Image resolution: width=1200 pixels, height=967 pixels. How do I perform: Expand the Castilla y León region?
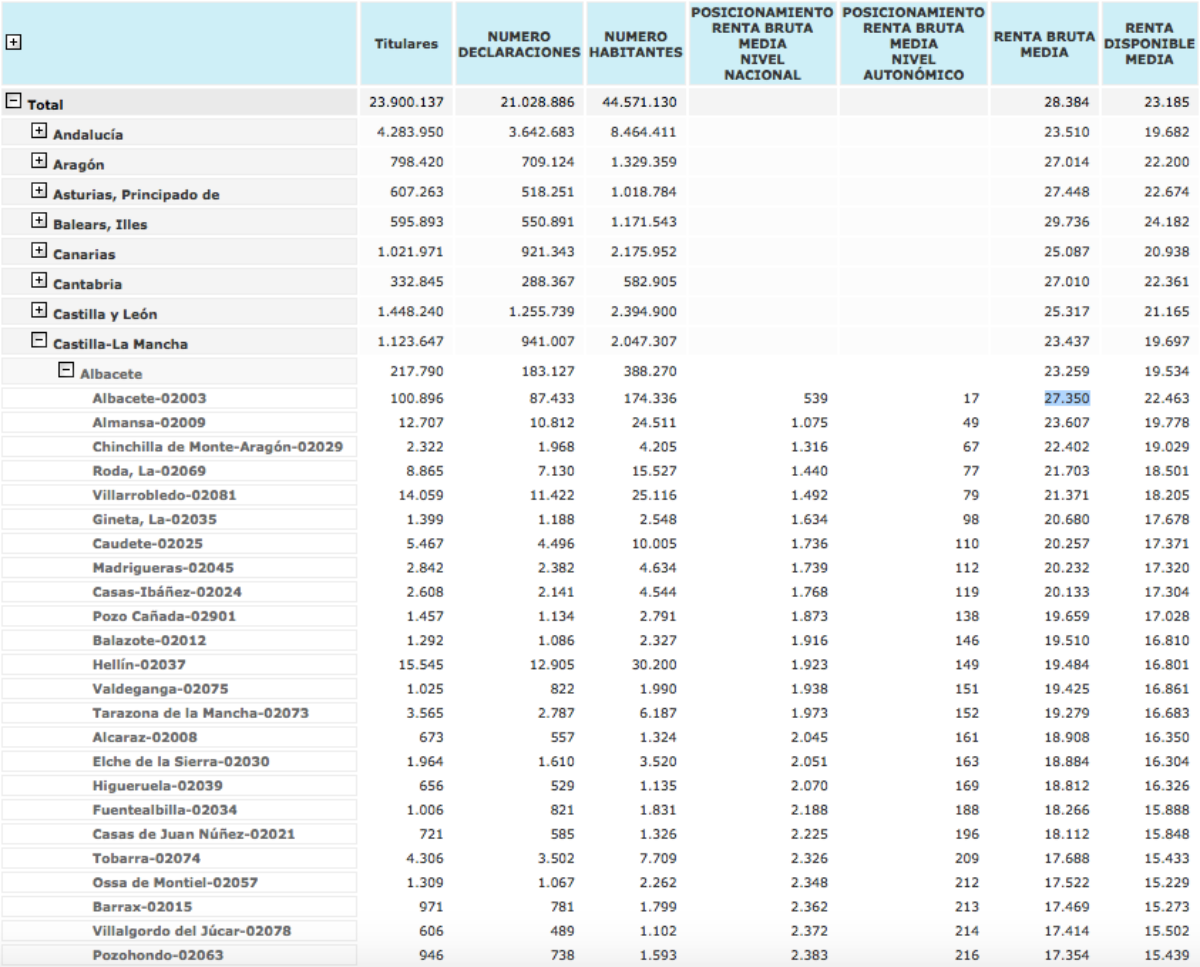pyautogui.click(x=39, y=311)
